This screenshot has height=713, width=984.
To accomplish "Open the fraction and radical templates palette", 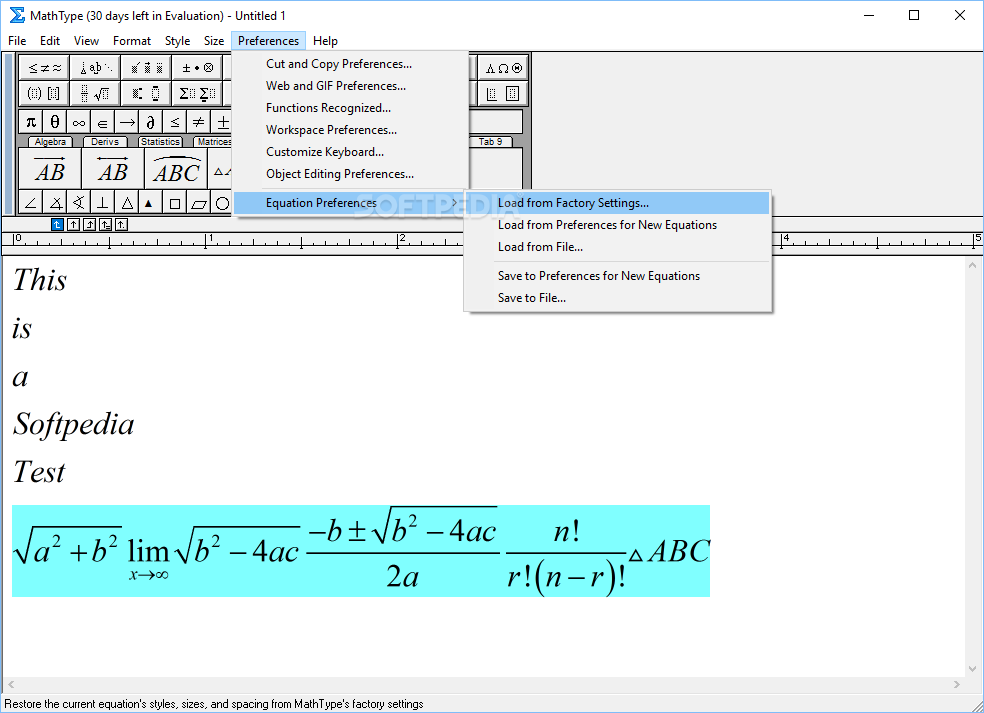I will [95, 94].
